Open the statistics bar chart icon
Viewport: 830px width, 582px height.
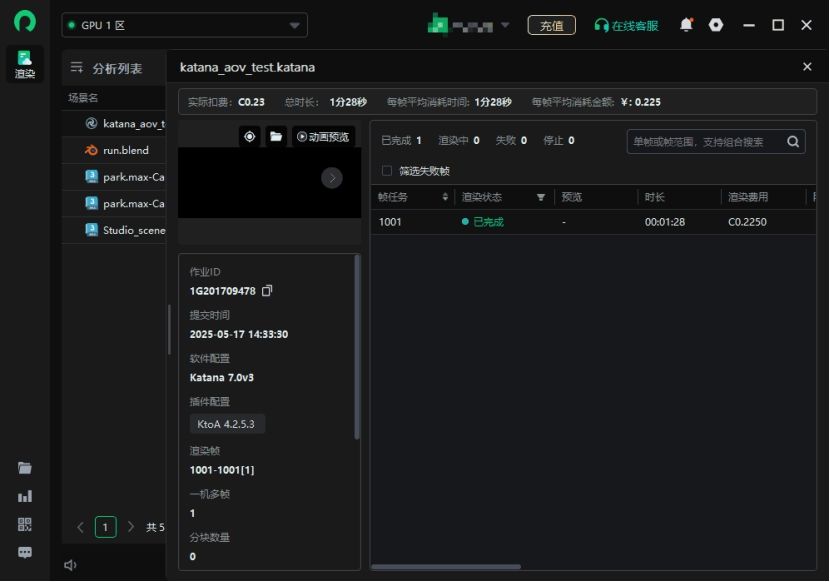coord(24,496)
